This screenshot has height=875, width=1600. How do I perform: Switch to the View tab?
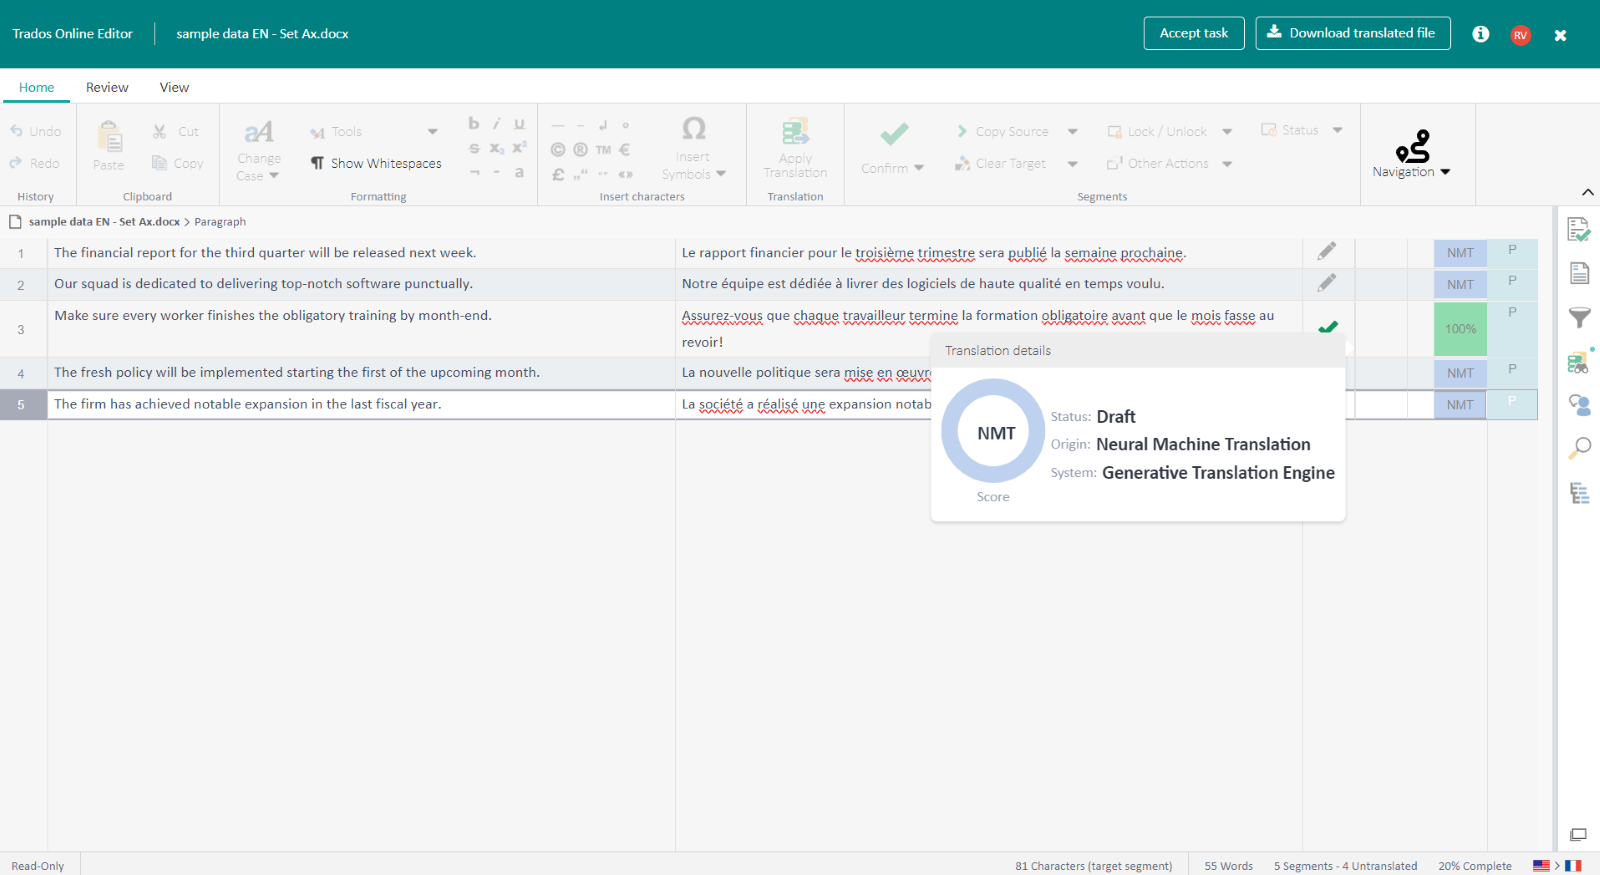[x=174, y=87]
